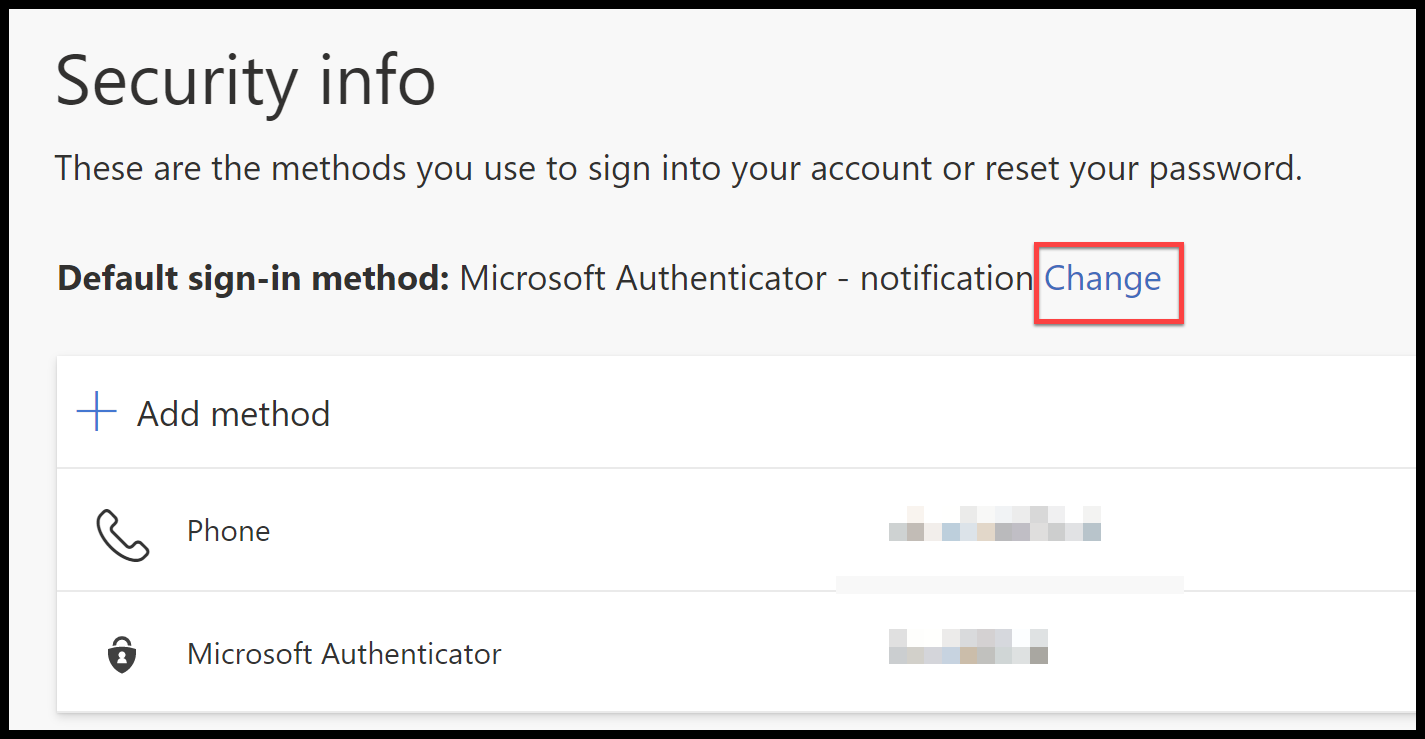
Task: Select the Add method text label
Action: (233, 413)
